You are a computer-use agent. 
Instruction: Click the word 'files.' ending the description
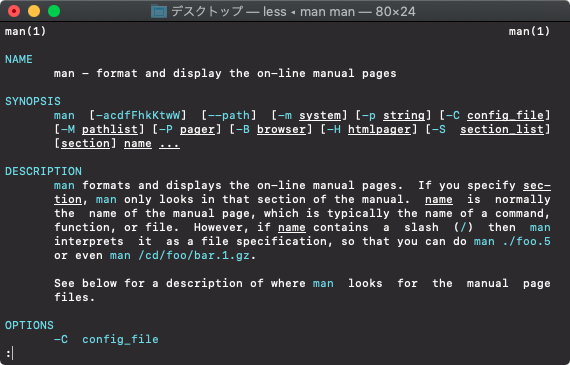75,297
